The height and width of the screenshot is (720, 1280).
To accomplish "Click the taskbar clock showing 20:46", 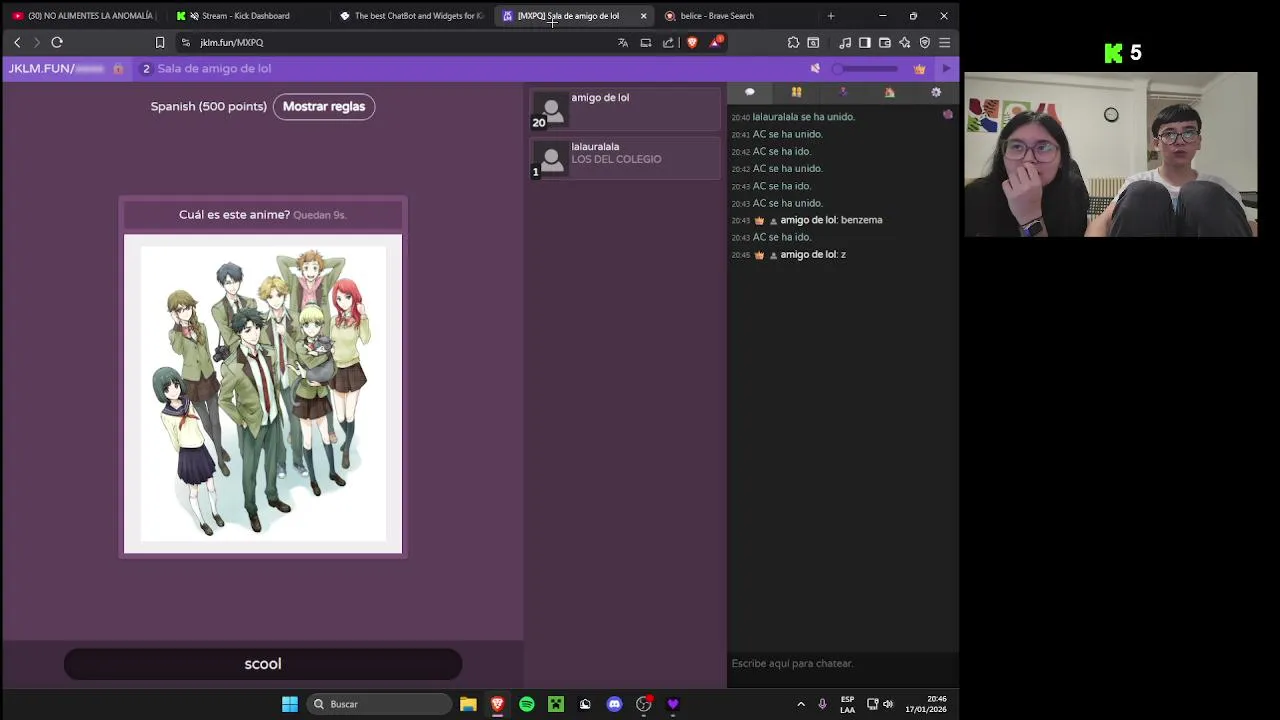I will coord(926,704).
